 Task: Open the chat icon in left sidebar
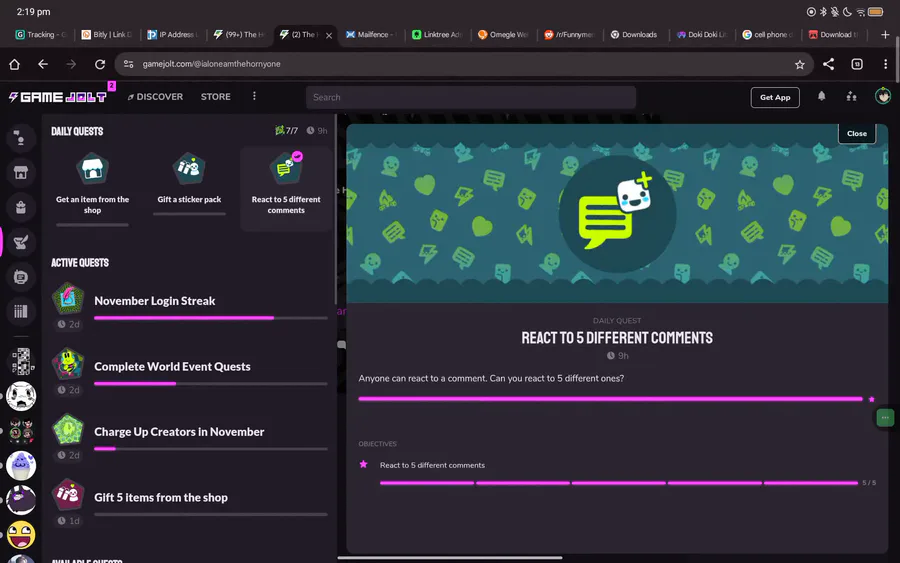[x=21, y=277]
